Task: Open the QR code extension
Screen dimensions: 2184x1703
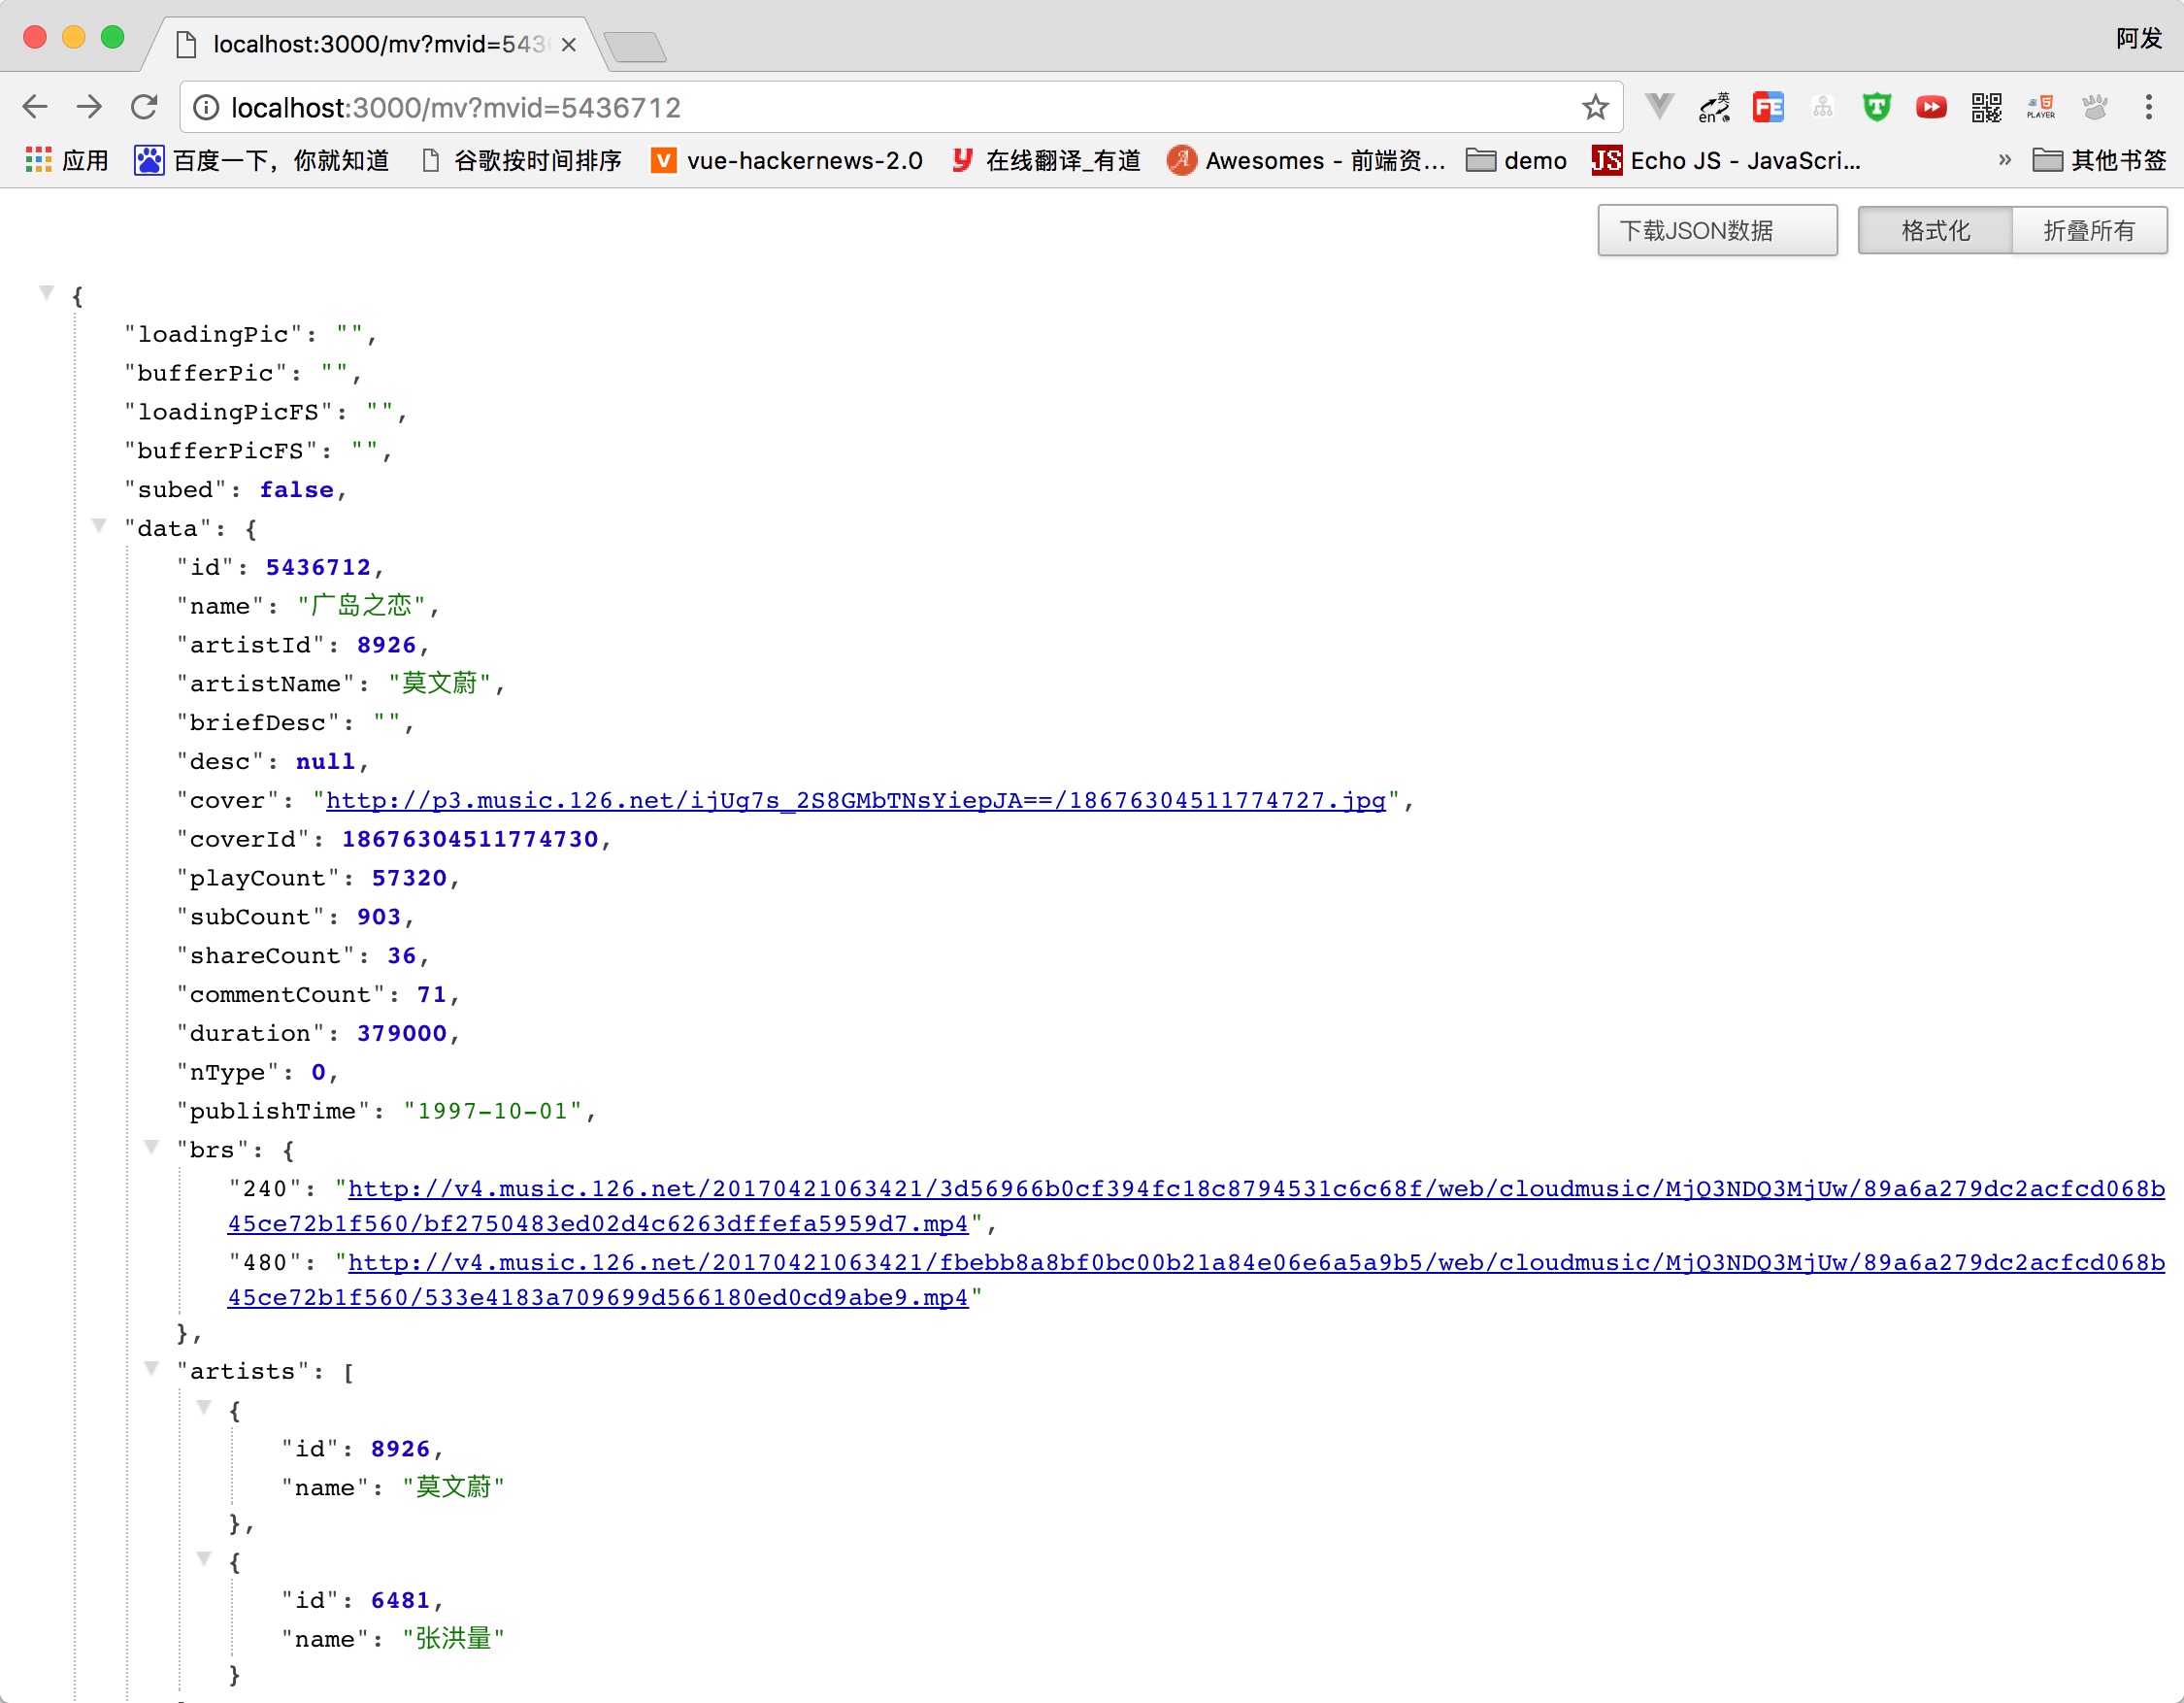Action: pos(1986,107)
